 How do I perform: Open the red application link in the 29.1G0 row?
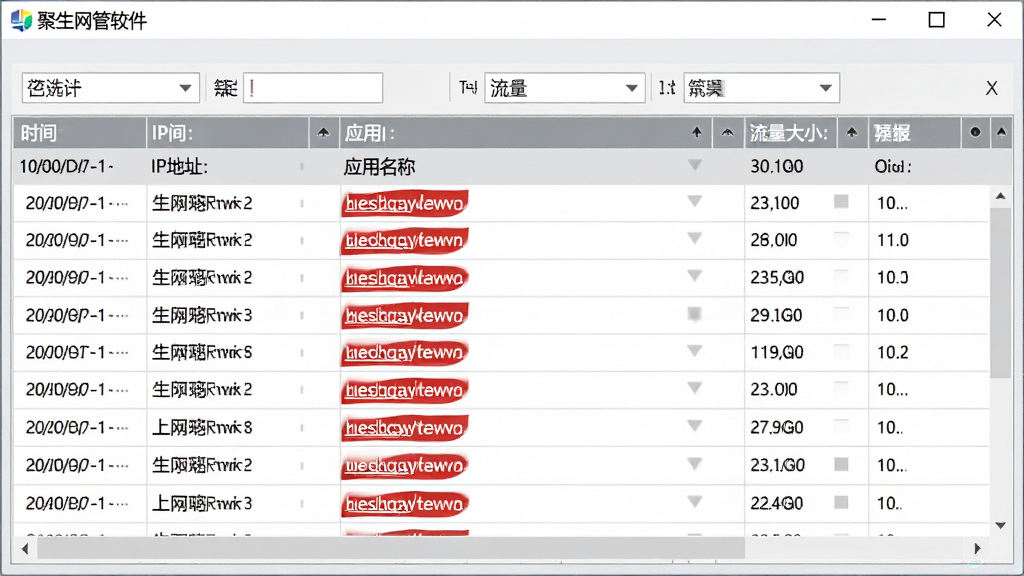[405, 316]
